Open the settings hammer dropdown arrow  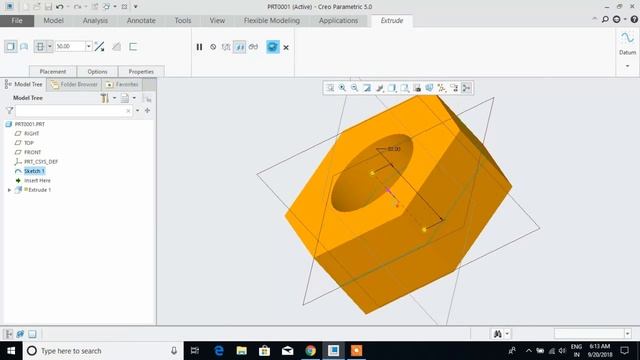click(x=114, y=98)
